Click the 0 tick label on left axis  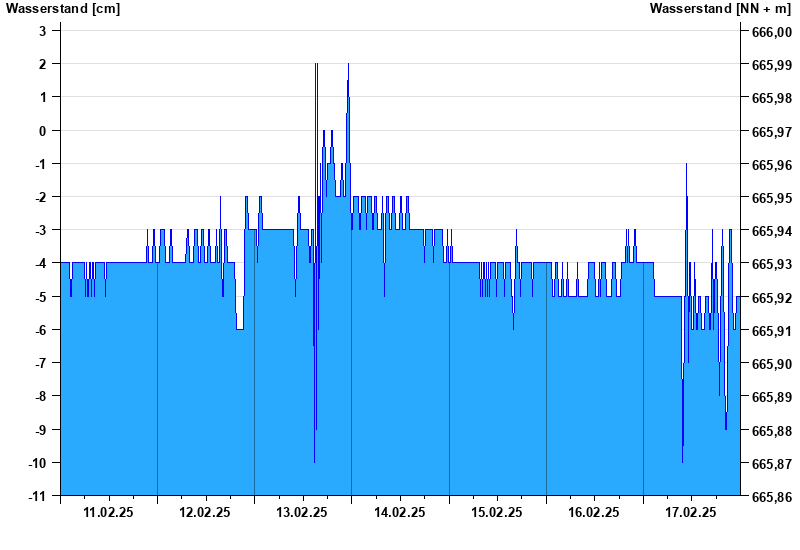43,131
